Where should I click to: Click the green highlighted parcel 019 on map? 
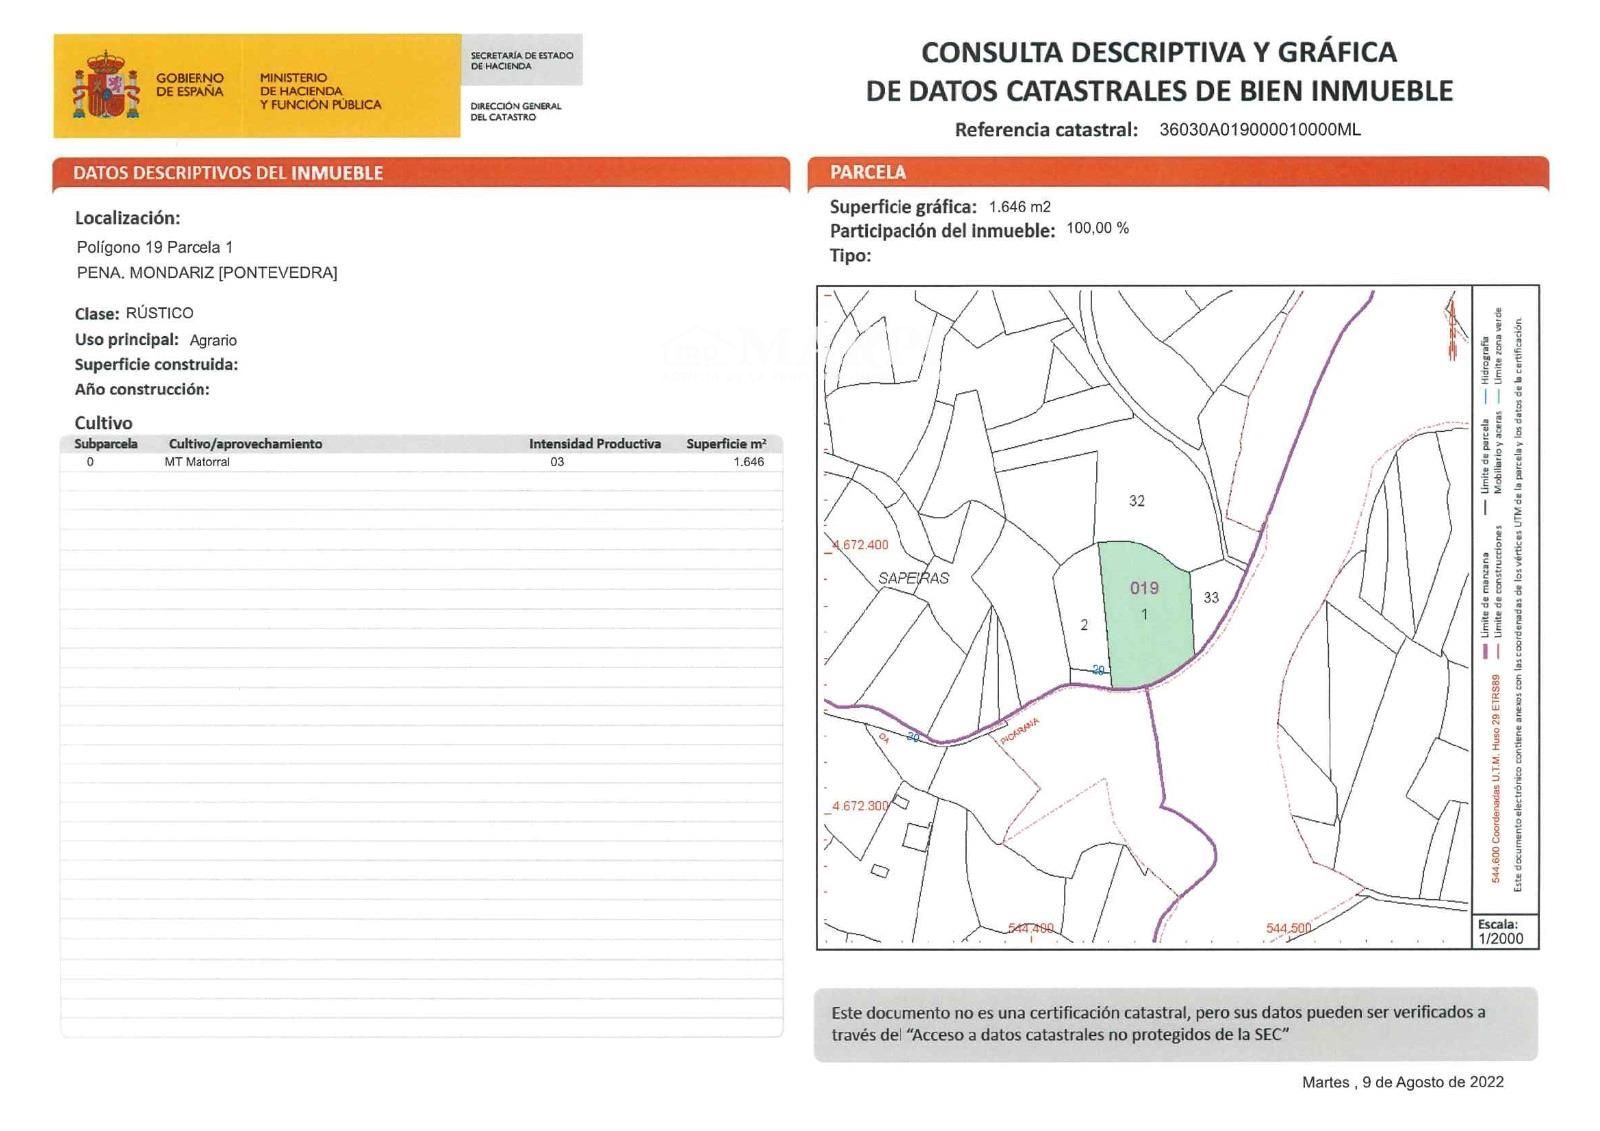pos(1147,614)
